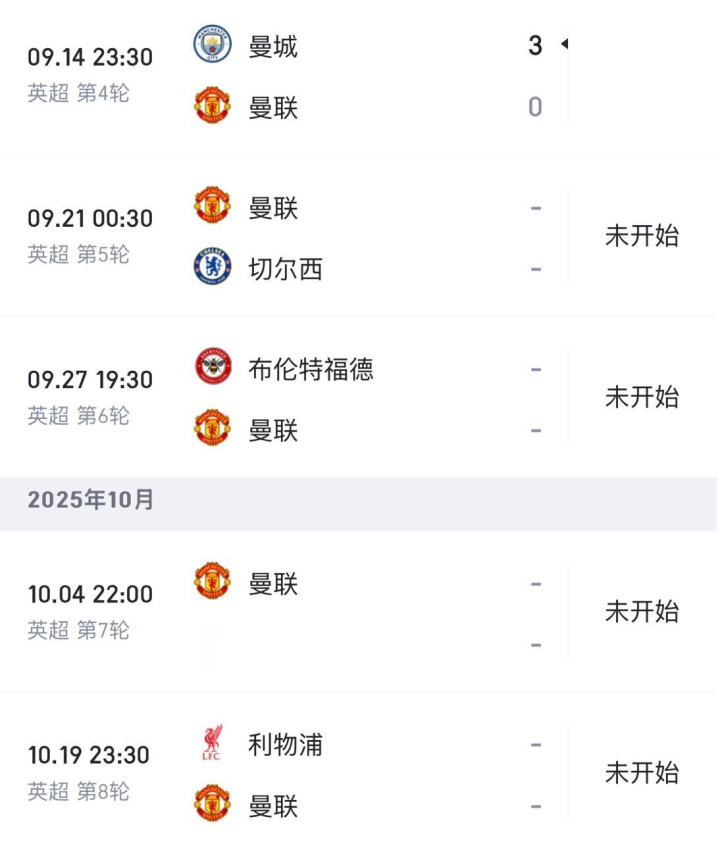Open 未开始 status for the 10.04 match
The width and height of the screenshot is (720, 842).
pos(642,612)
